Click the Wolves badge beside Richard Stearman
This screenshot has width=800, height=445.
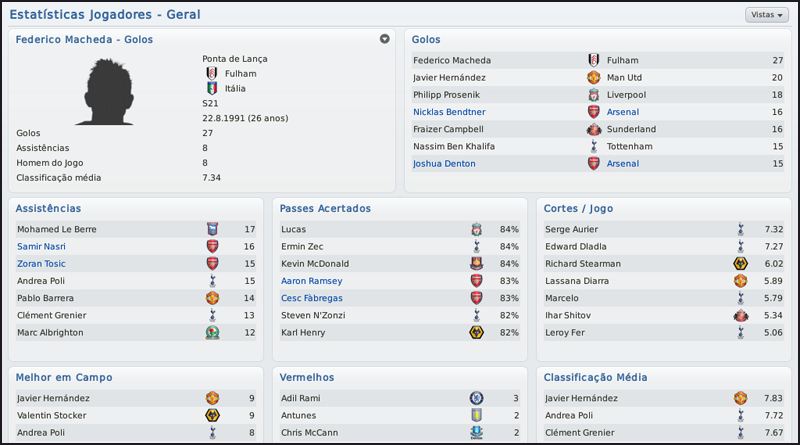pos(741,263)
